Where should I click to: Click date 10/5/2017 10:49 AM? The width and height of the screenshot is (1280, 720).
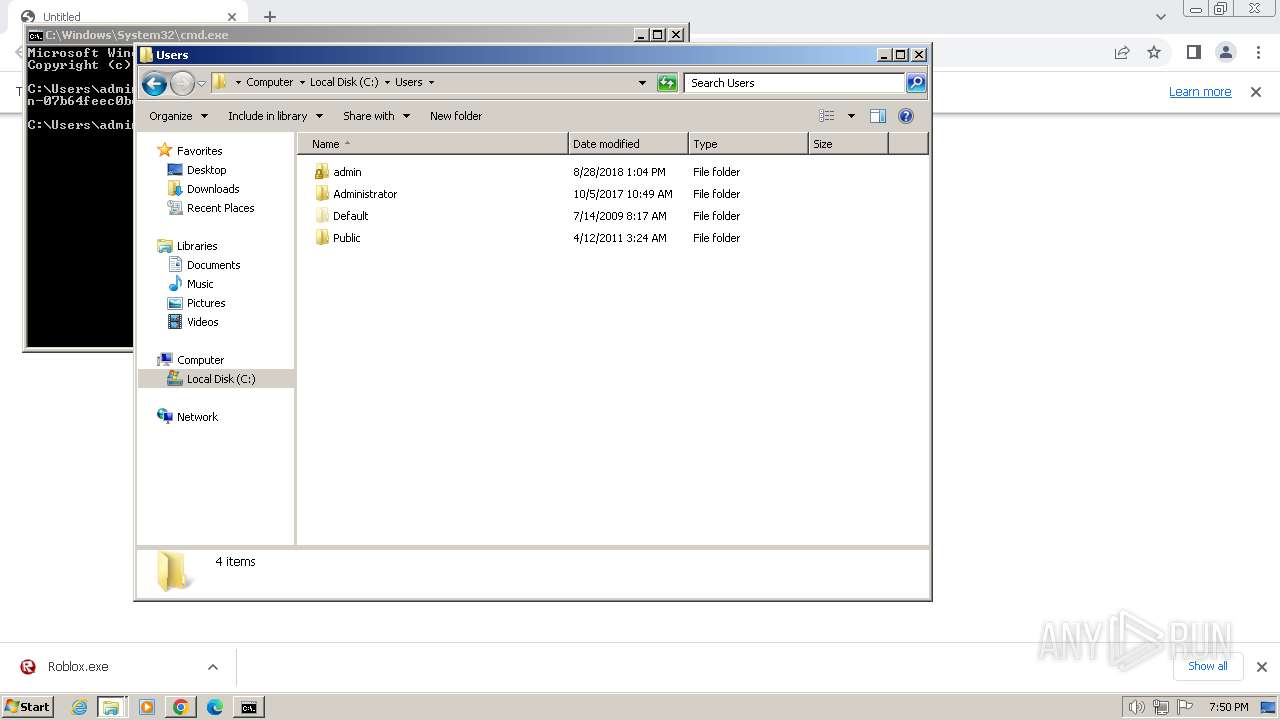623,194
